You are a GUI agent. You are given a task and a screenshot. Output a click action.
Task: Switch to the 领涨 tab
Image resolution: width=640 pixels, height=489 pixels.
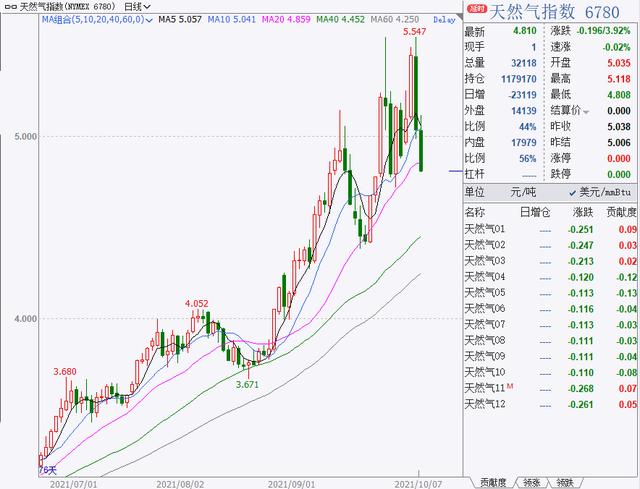[x=531, y=483]
